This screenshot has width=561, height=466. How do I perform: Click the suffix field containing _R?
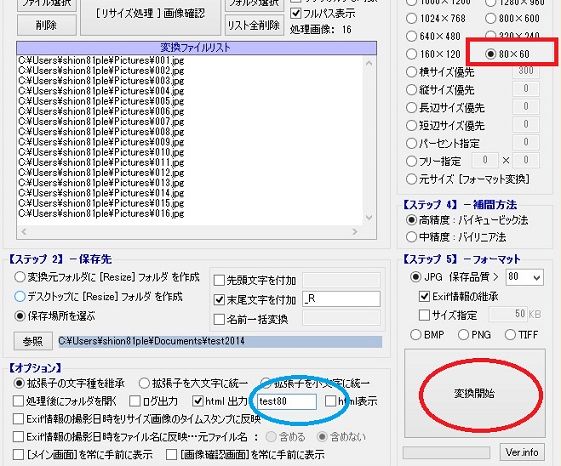341,299
